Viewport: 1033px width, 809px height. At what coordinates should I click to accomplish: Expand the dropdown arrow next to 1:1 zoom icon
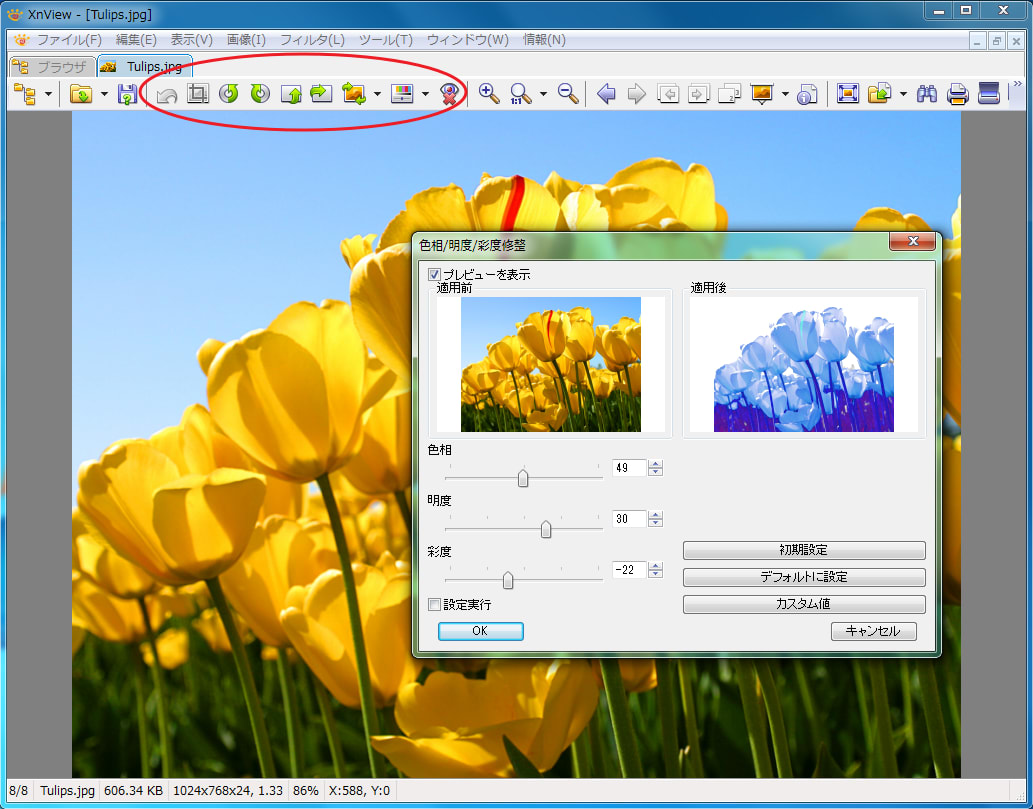pos(543,95)
